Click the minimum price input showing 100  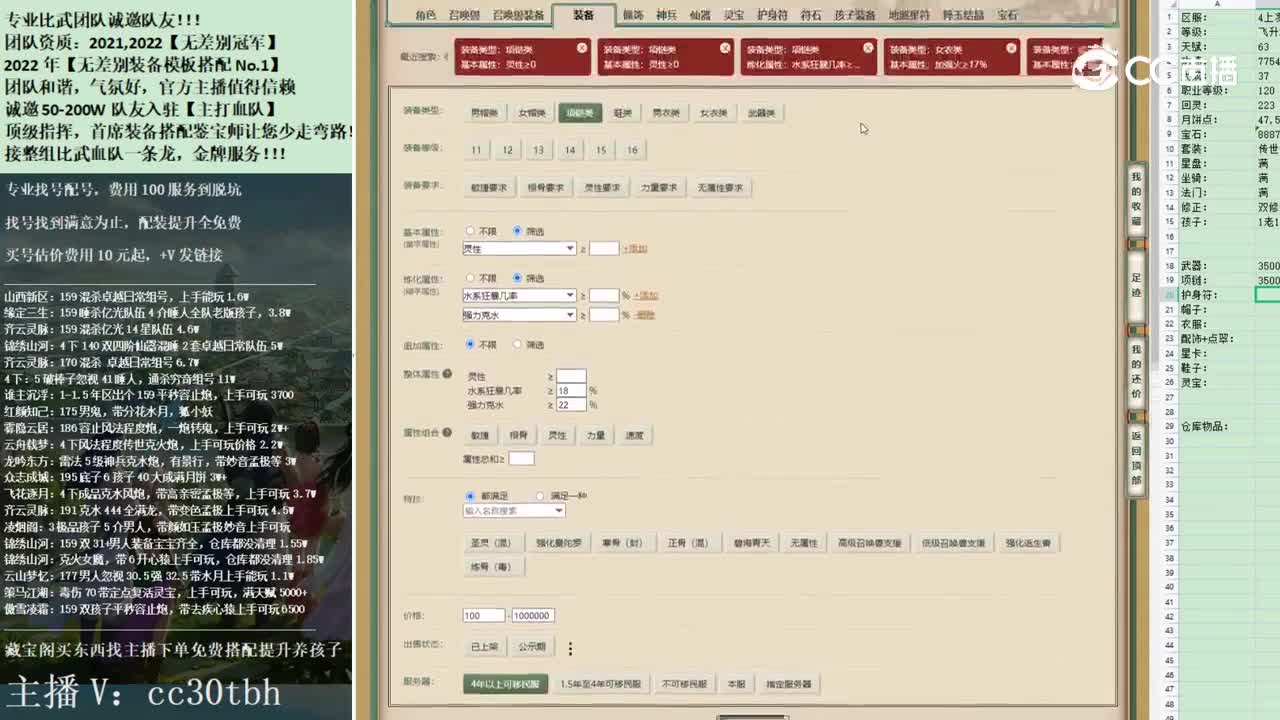click(x=484, y=615)
